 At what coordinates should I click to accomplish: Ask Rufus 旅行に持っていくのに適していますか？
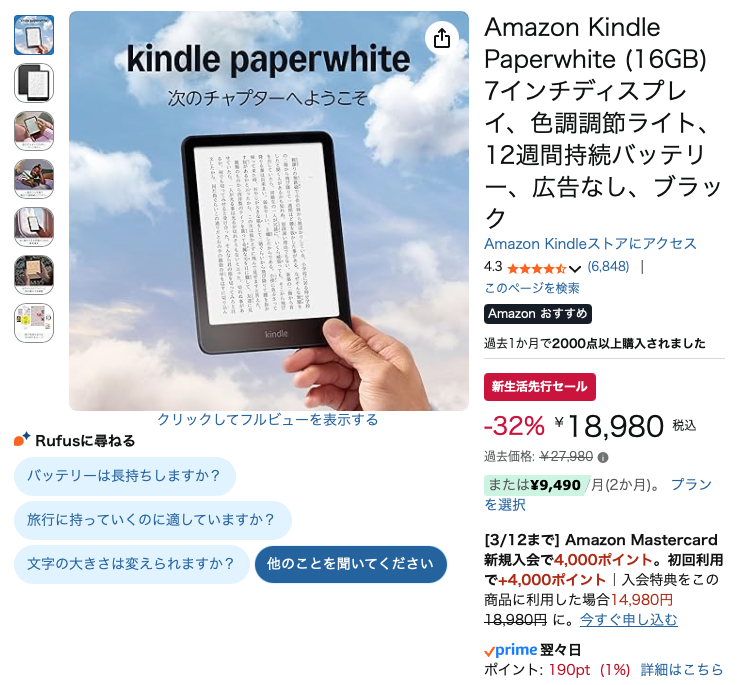pyautogui.click(x=152, y=520)
